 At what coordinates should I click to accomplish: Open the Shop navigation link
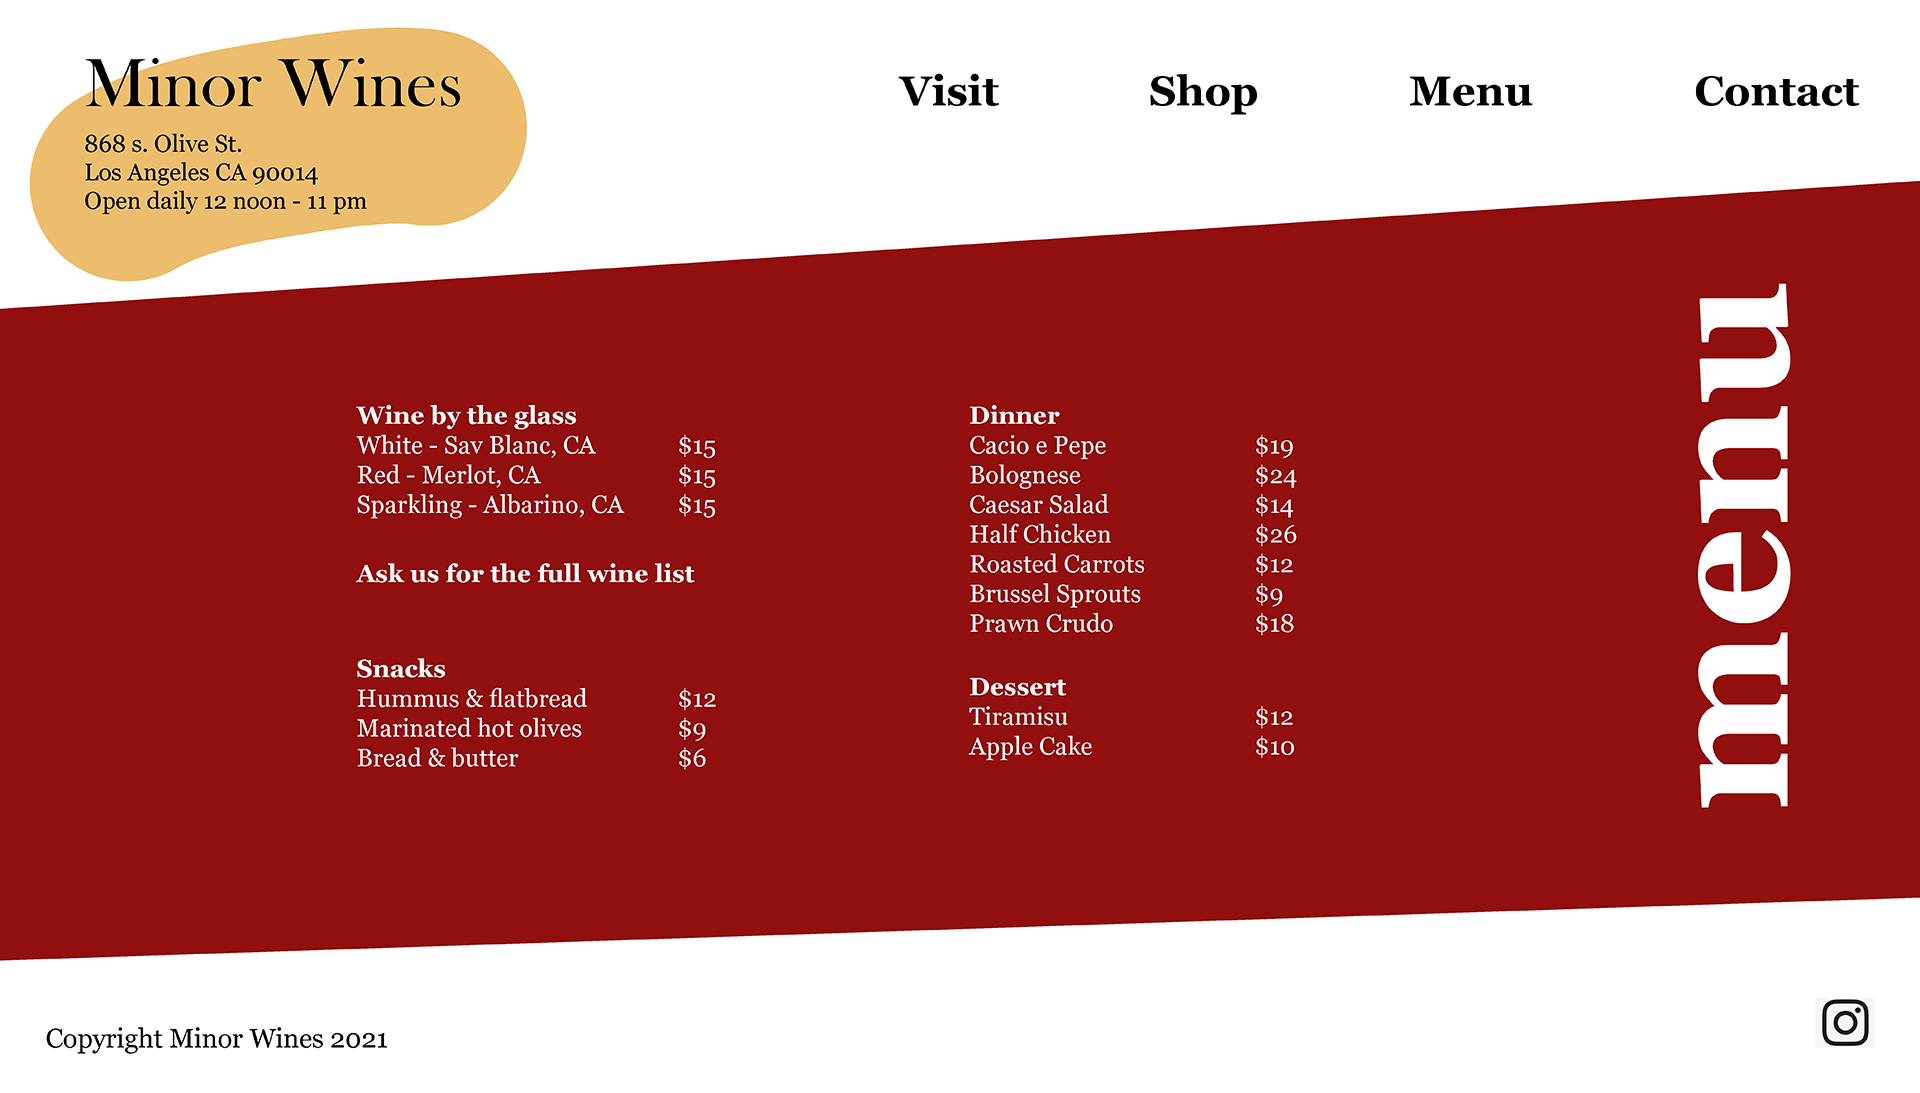click(1203, 88)
